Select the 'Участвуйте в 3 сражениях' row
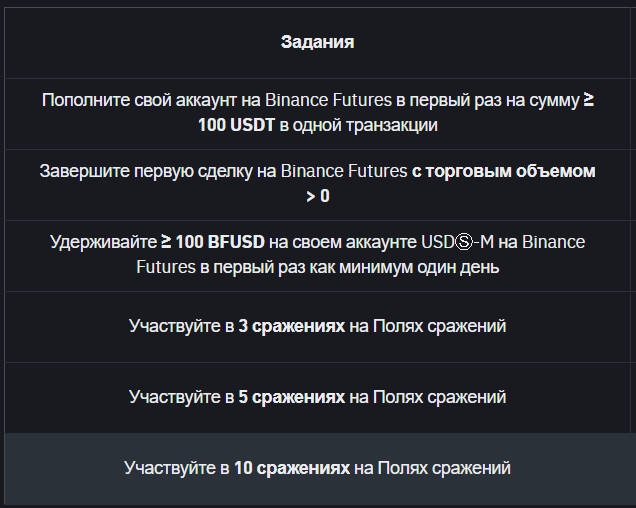636x508 pixels. click(x=318, y=327)
